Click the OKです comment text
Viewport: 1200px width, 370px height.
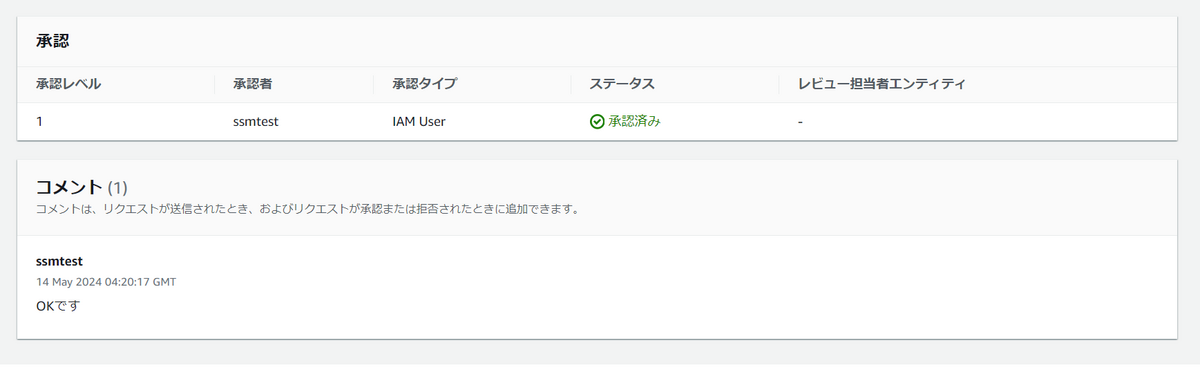click(57, 305)
